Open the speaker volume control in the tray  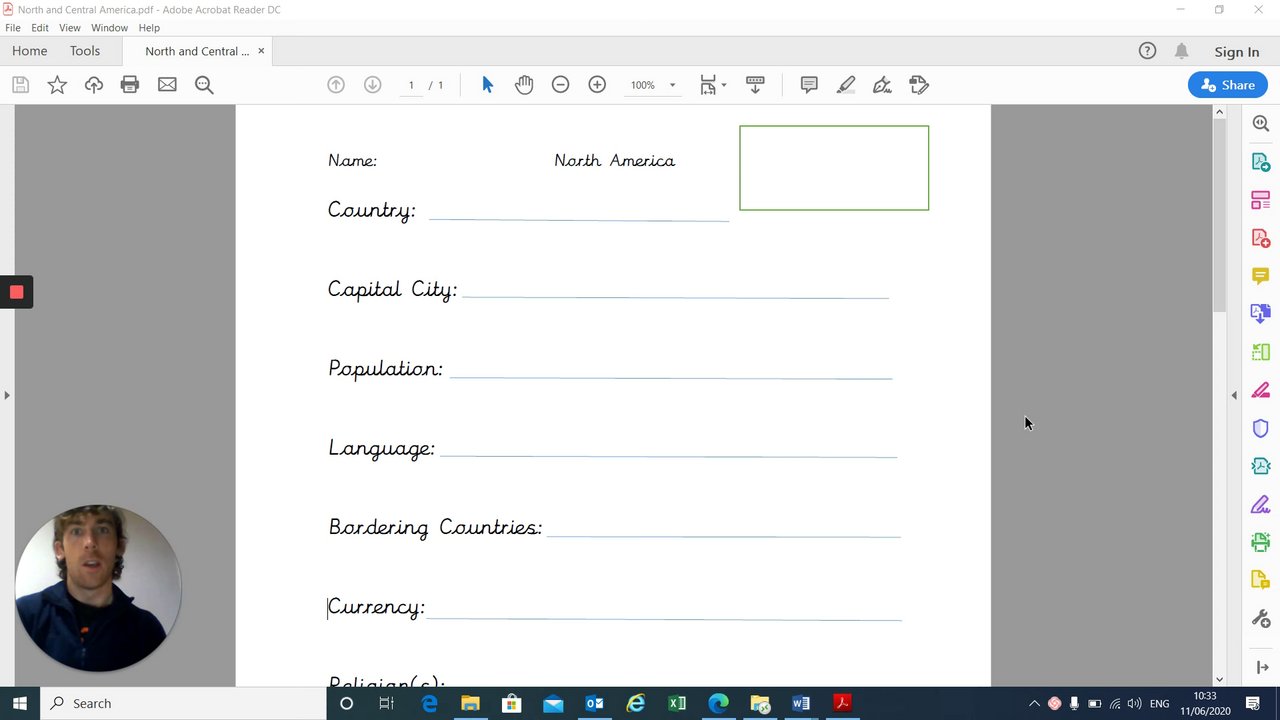[1134, 703]
